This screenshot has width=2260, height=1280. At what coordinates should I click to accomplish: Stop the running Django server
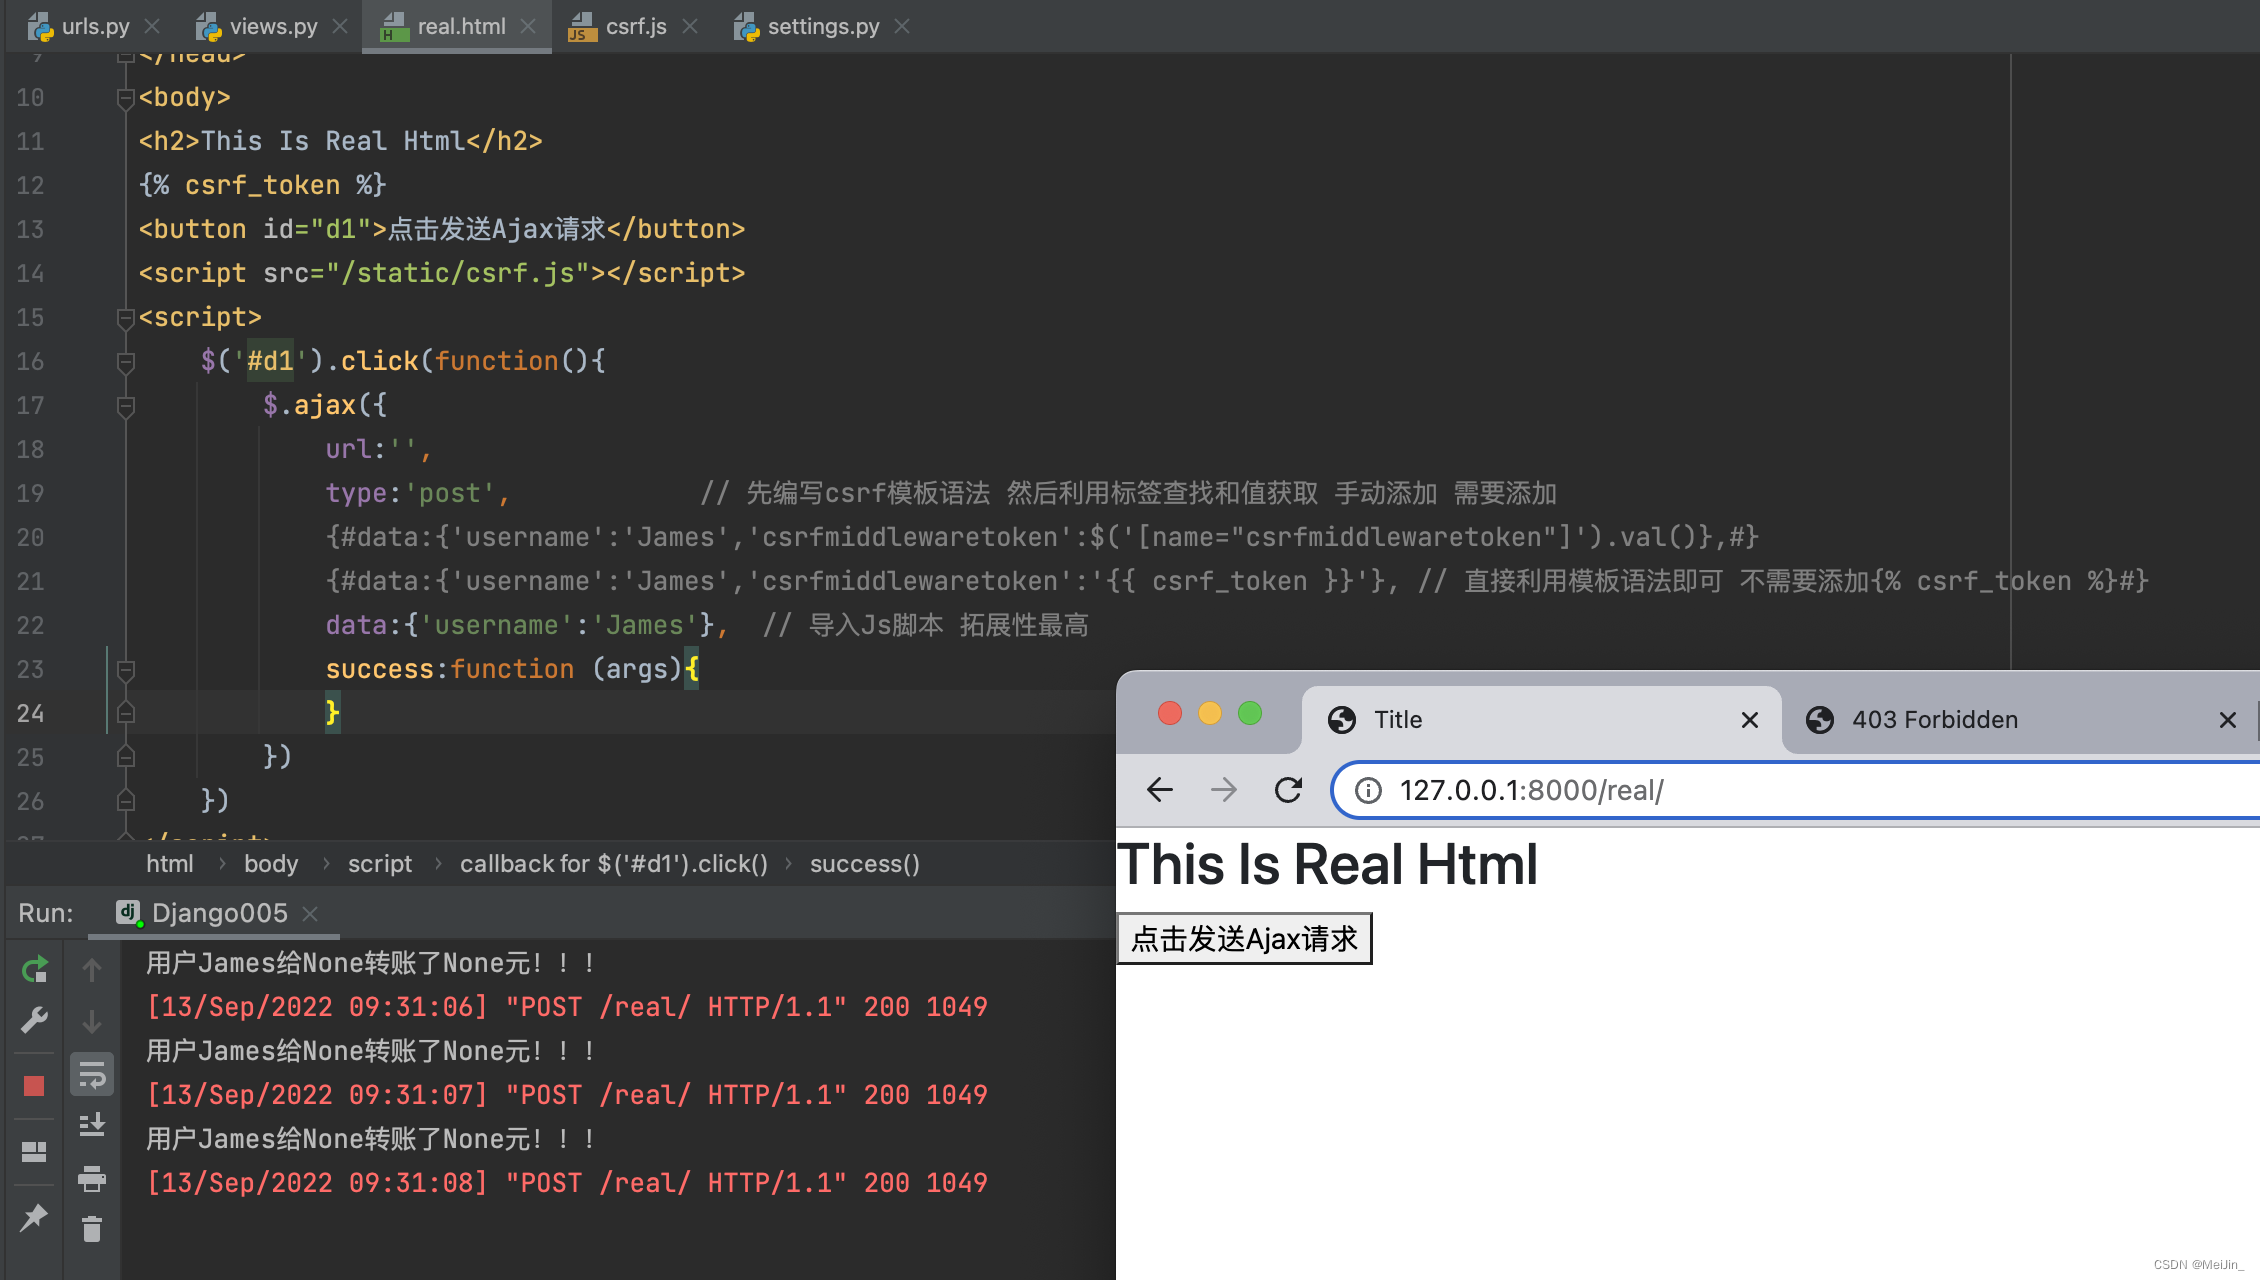[34, 1086]
